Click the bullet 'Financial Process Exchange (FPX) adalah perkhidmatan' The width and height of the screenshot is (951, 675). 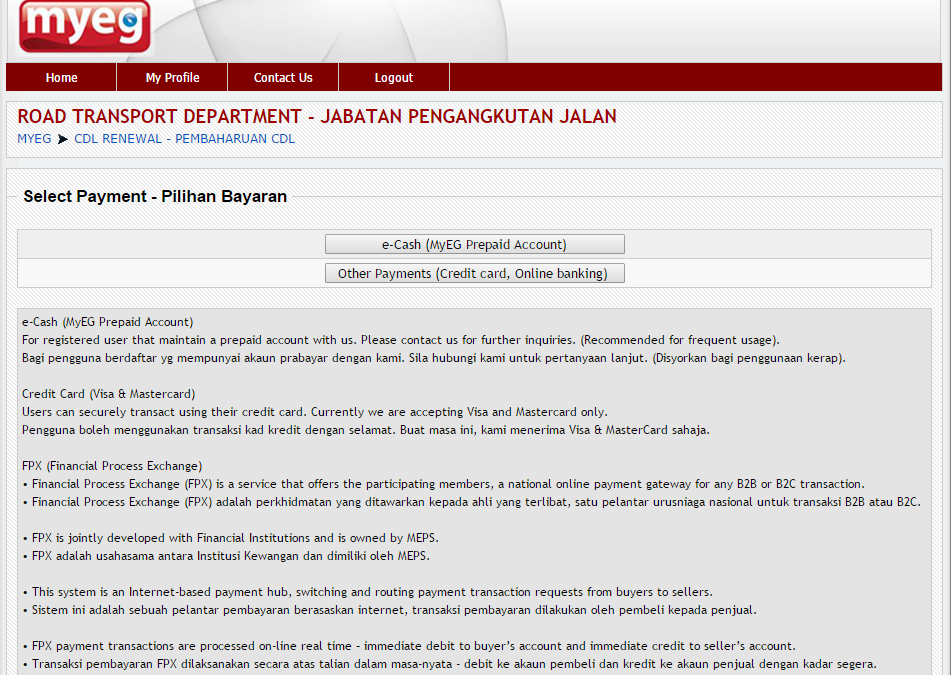coord(471,502)
